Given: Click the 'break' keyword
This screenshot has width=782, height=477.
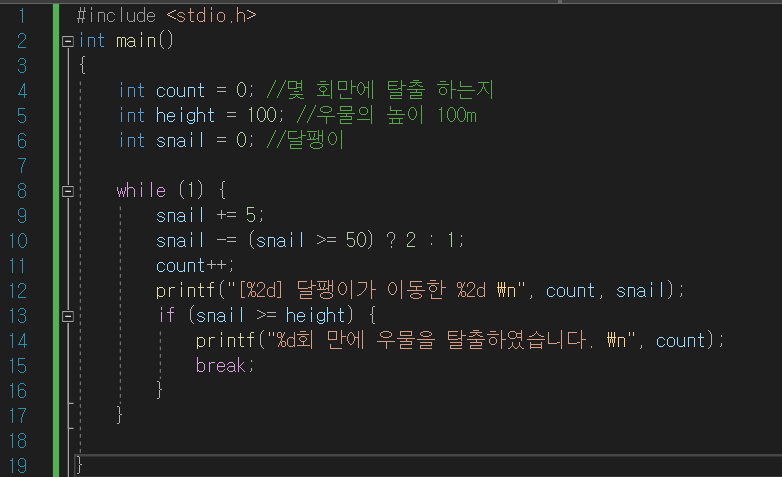Looking at the screenshot, I should pos(220,366).
